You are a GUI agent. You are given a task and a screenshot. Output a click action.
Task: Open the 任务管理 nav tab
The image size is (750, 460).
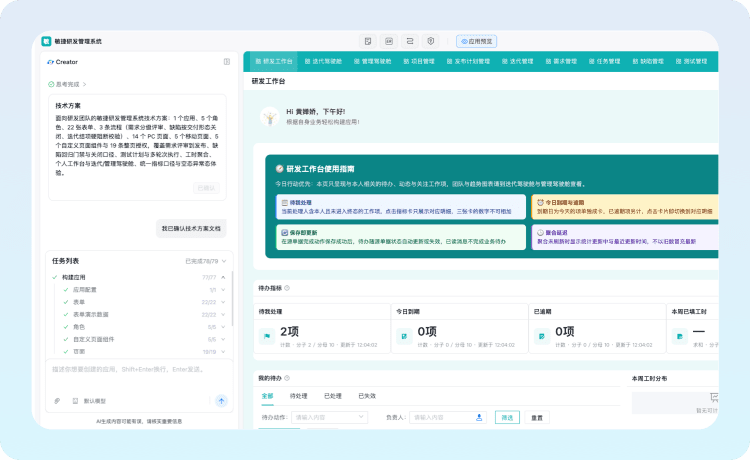[x=605, y=61]
